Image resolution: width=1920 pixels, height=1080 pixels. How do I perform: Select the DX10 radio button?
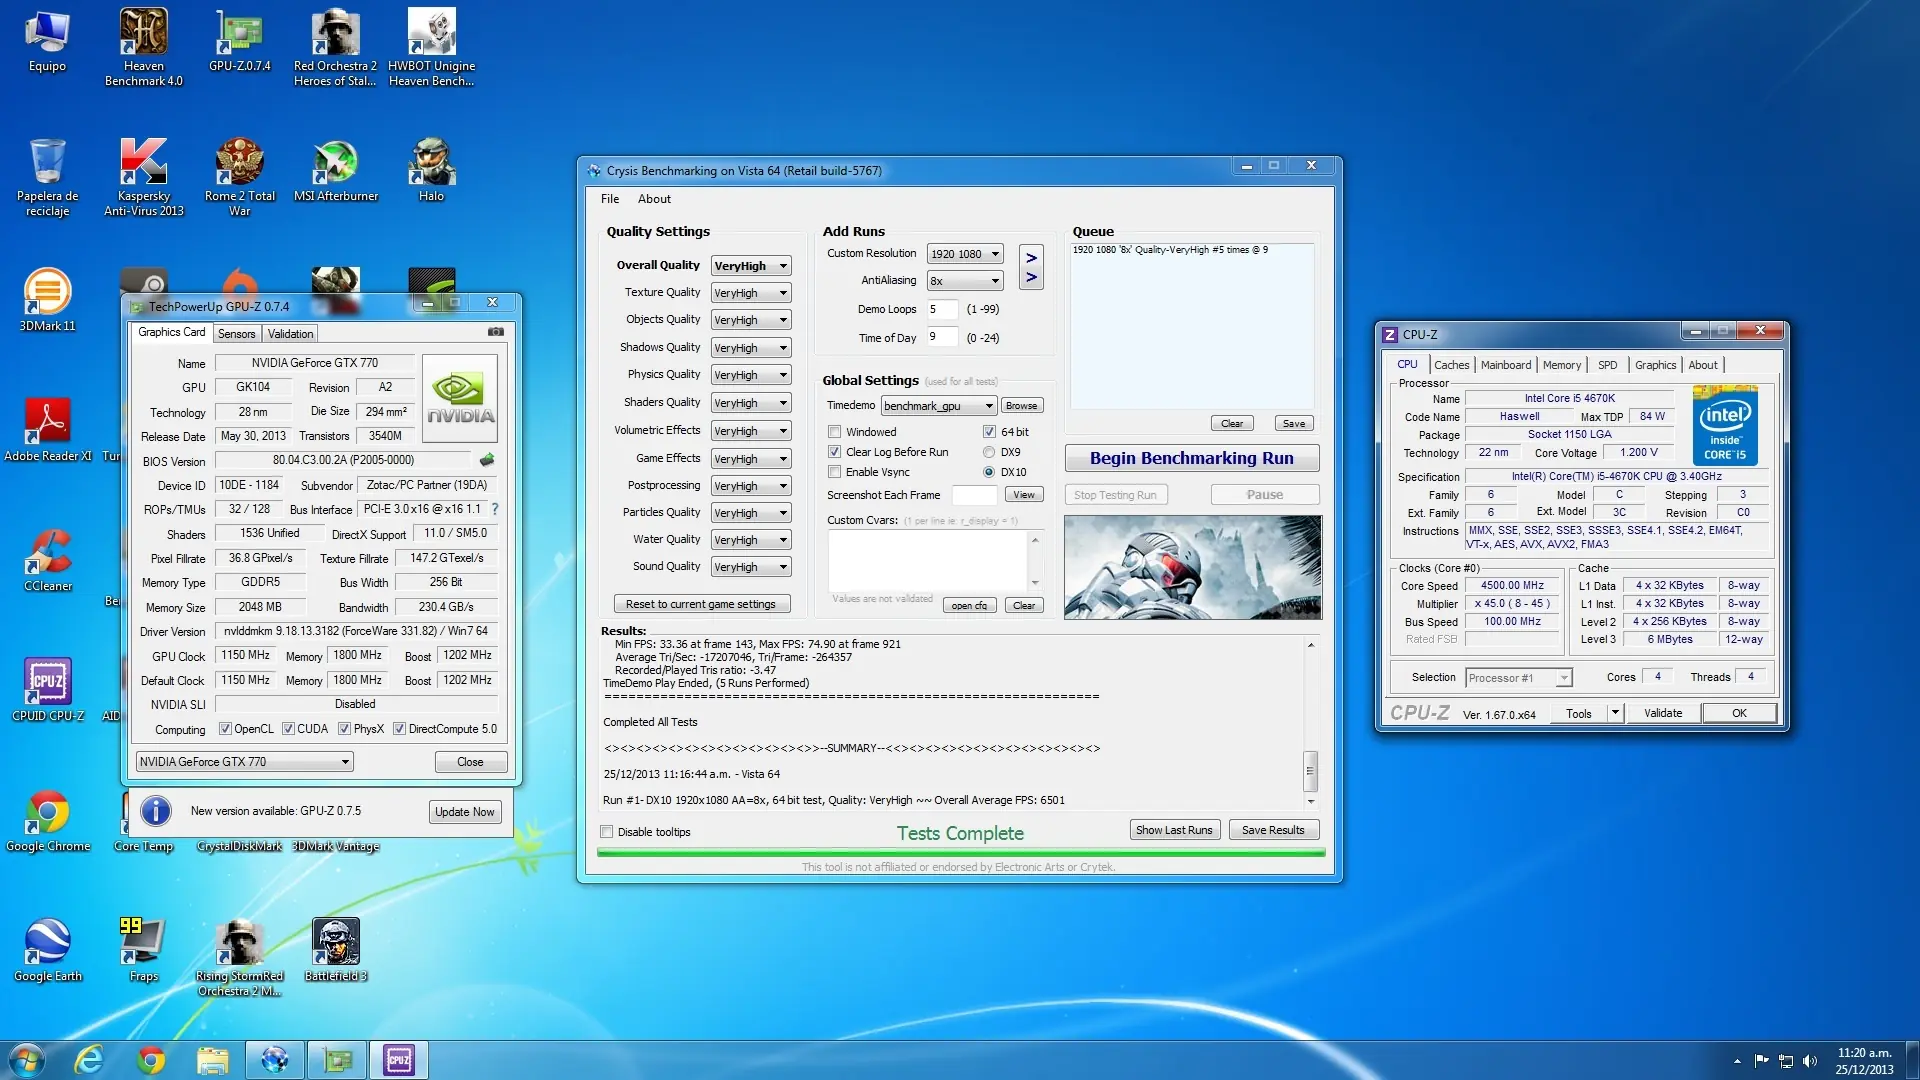click(989, 472)
